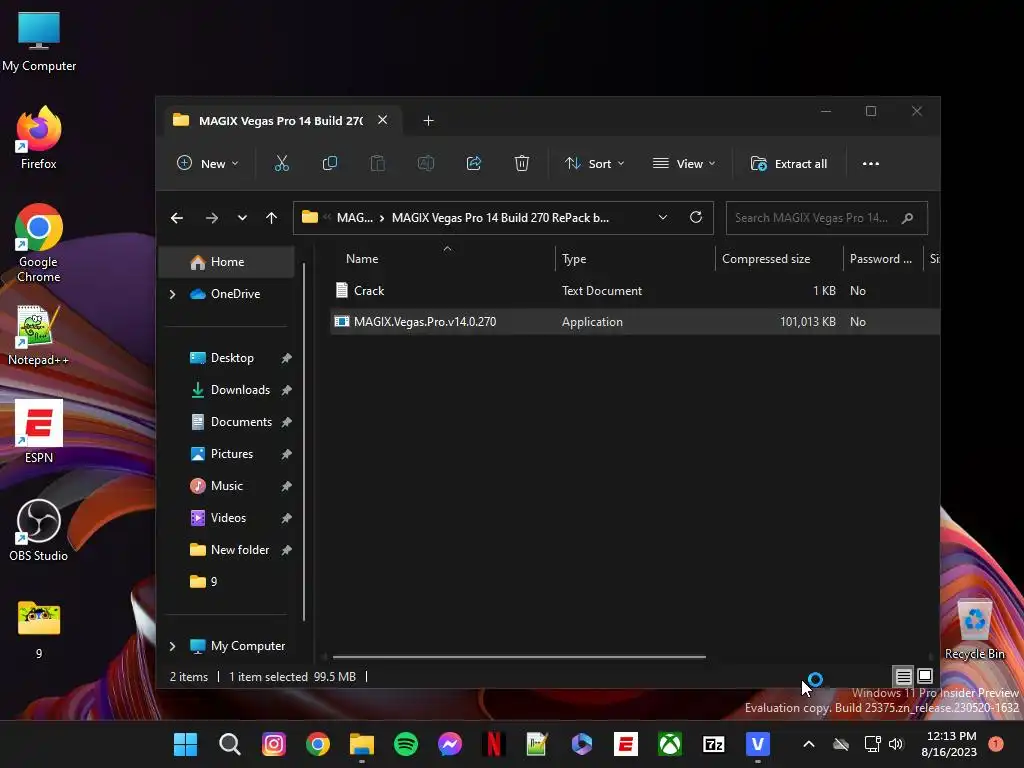
Task: Go up one folder level
Action: click(x=272, y=218)
